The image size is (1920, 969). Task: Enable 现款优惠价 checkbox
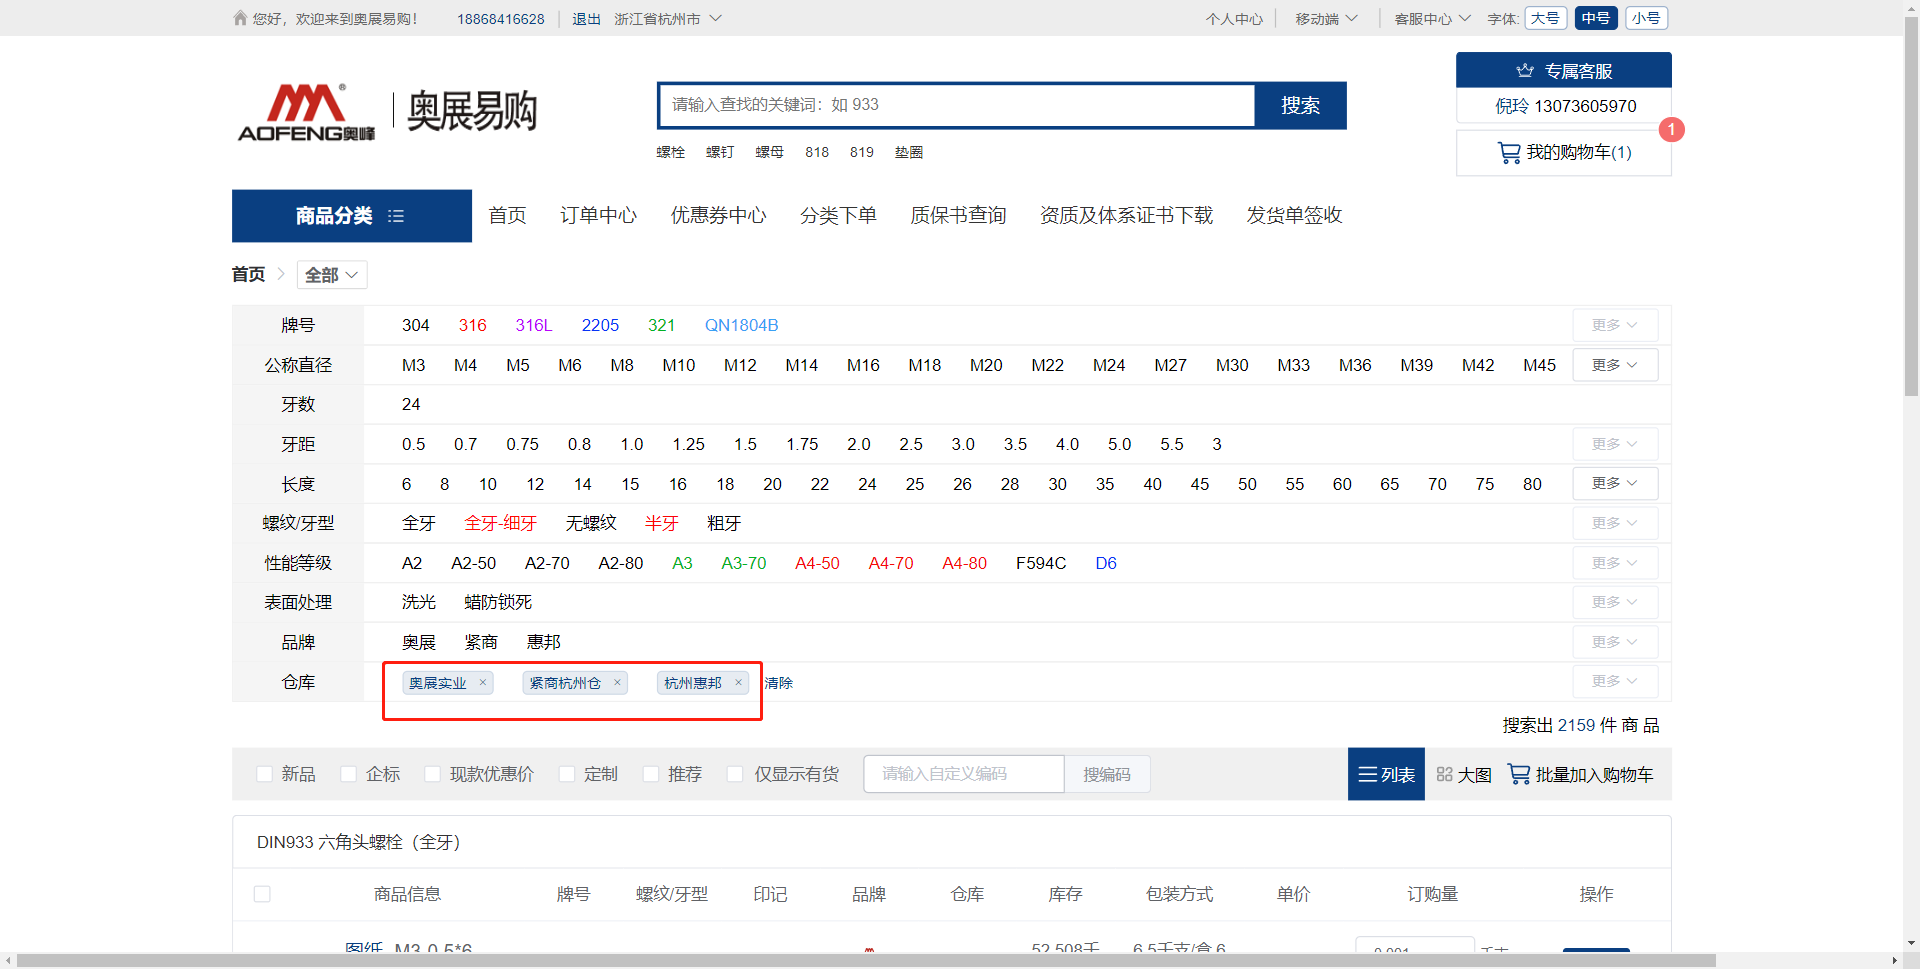click(x=432, y=774)
